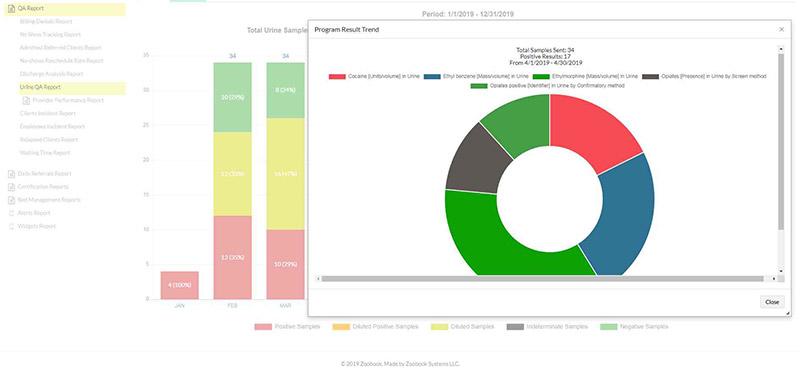The height and width of the screenshot is (368, 800).
Task: Click the Daily Referrals Report icon
Action: [x=11, y=174]
